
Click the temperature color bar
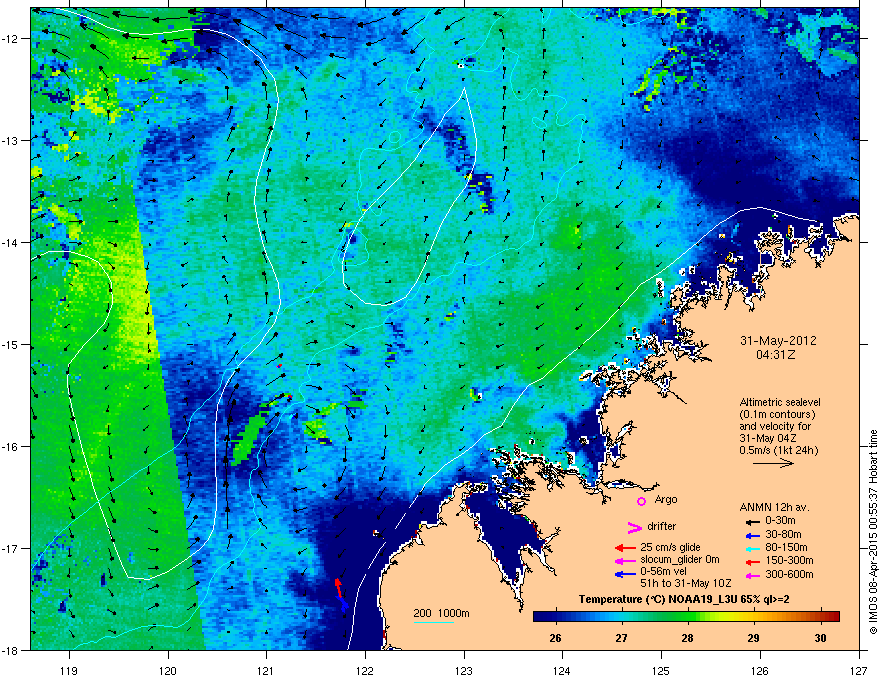686,617
